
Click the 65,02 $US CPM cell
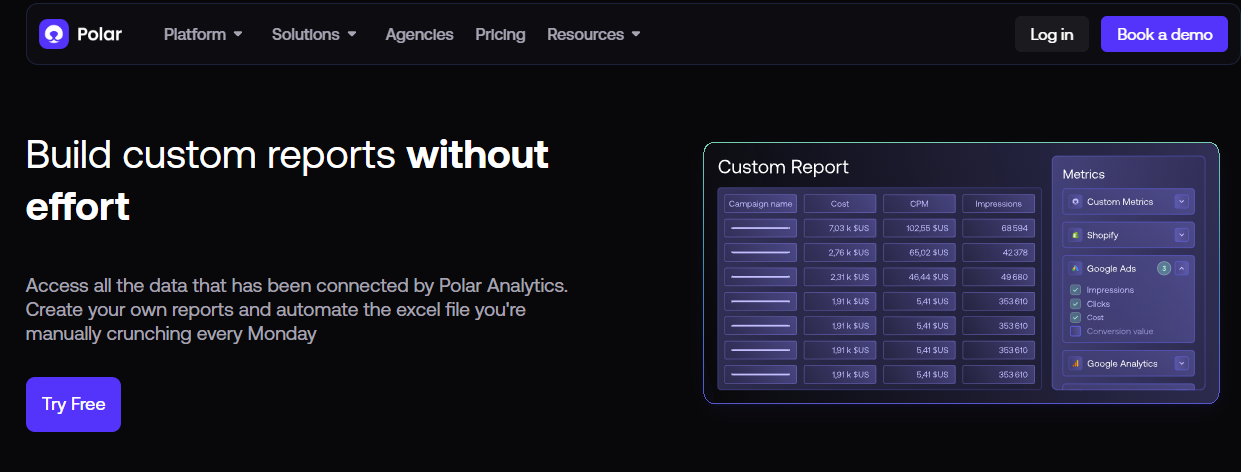point(919,252)
